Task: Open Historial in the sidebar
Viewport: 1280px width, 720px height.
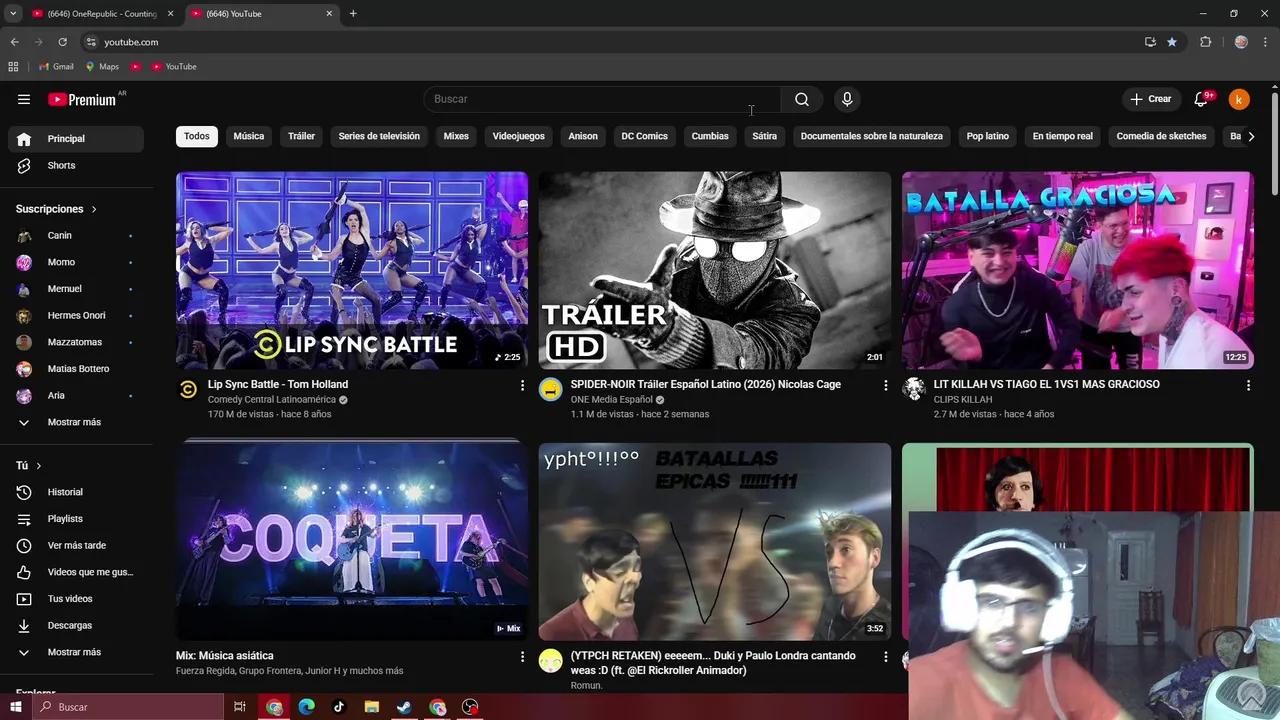Action: [x=76, y=492]
